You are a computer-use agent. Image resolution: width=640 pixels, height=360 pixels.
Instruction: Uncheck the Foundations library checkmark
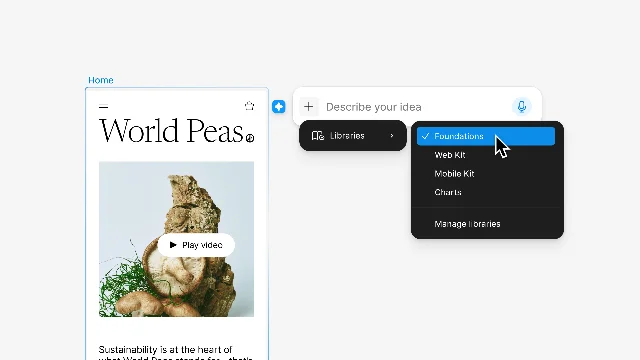click(x=425, y=136)
